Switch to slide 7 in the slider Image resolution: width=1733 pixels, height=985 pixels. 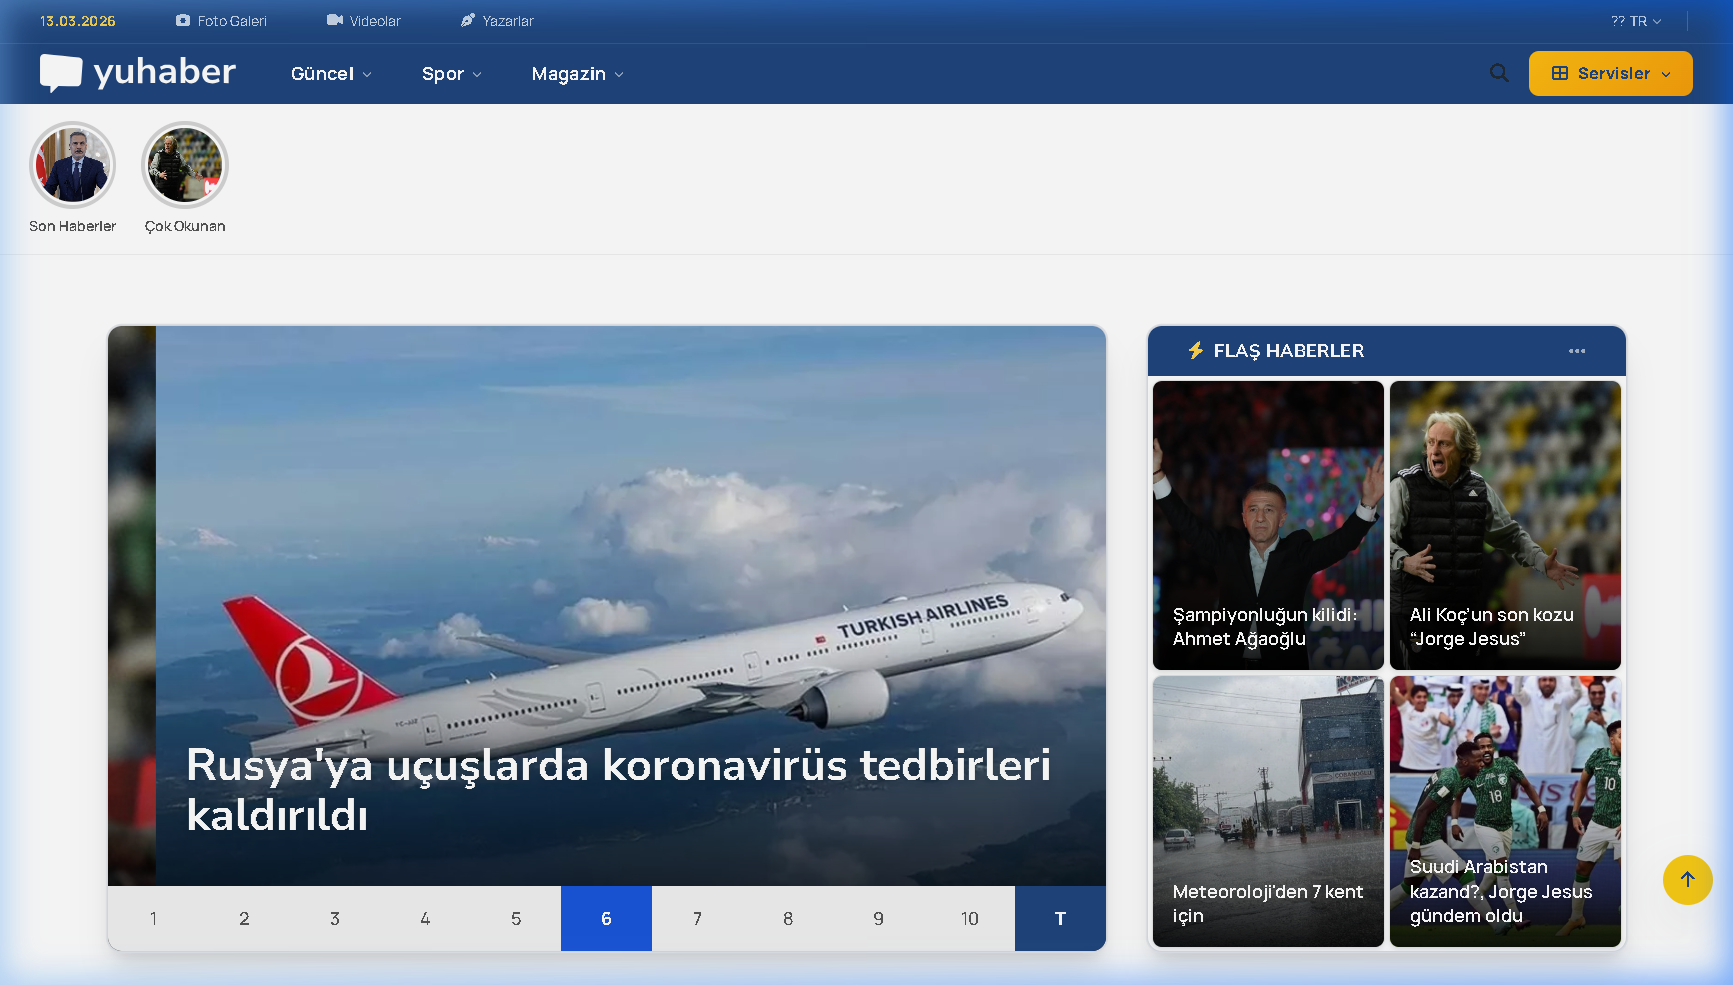(x=697, y=918)
